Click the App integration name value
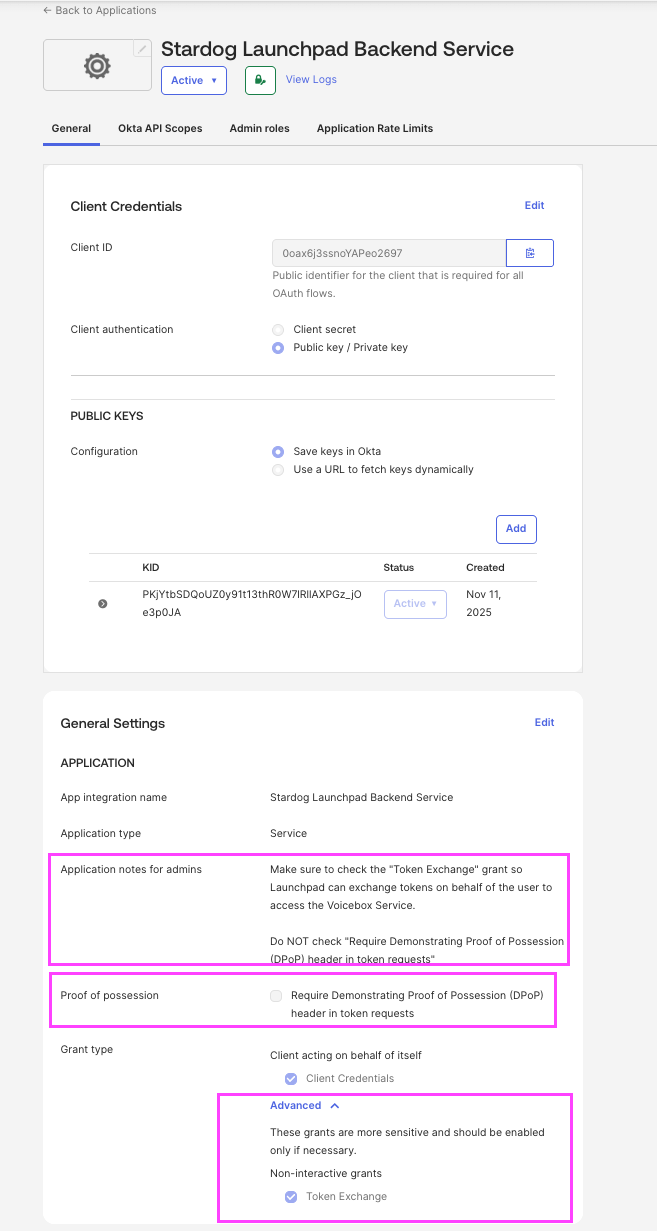657x1231 pixels. coord(361,797)
